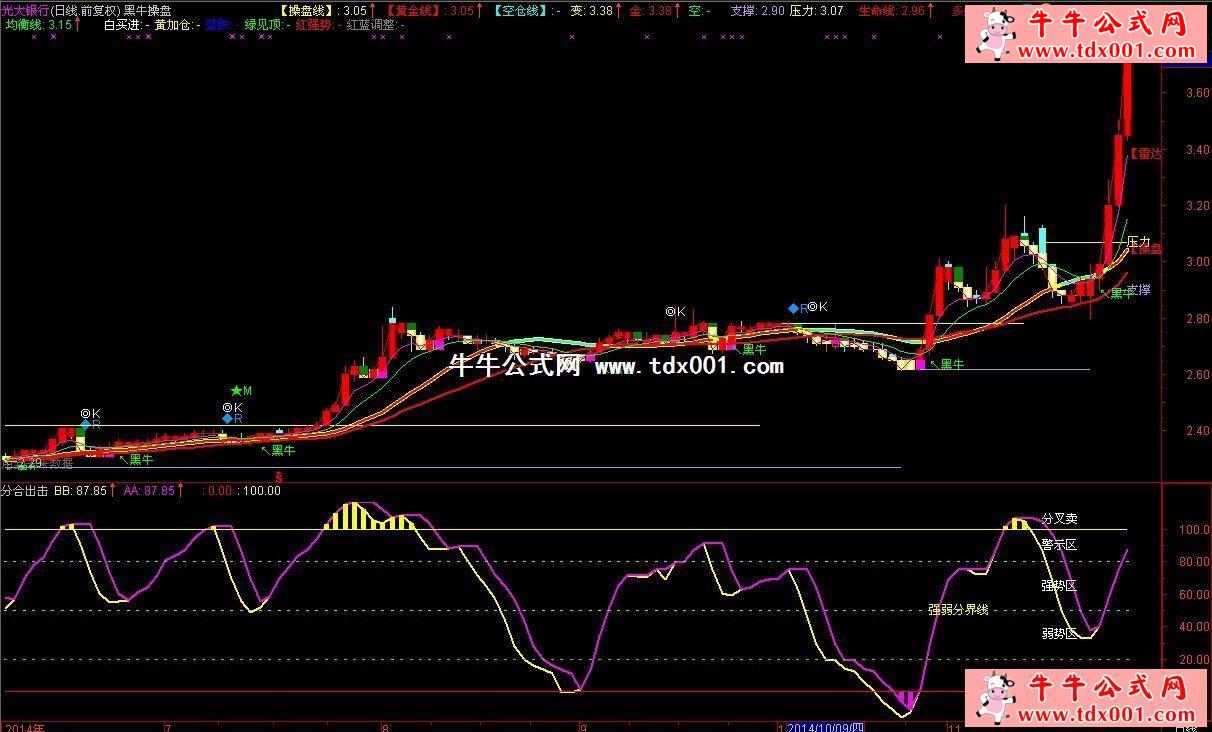Click the 均衡线 value in header
Viewport: 1212px width, 732px height.
38,25
